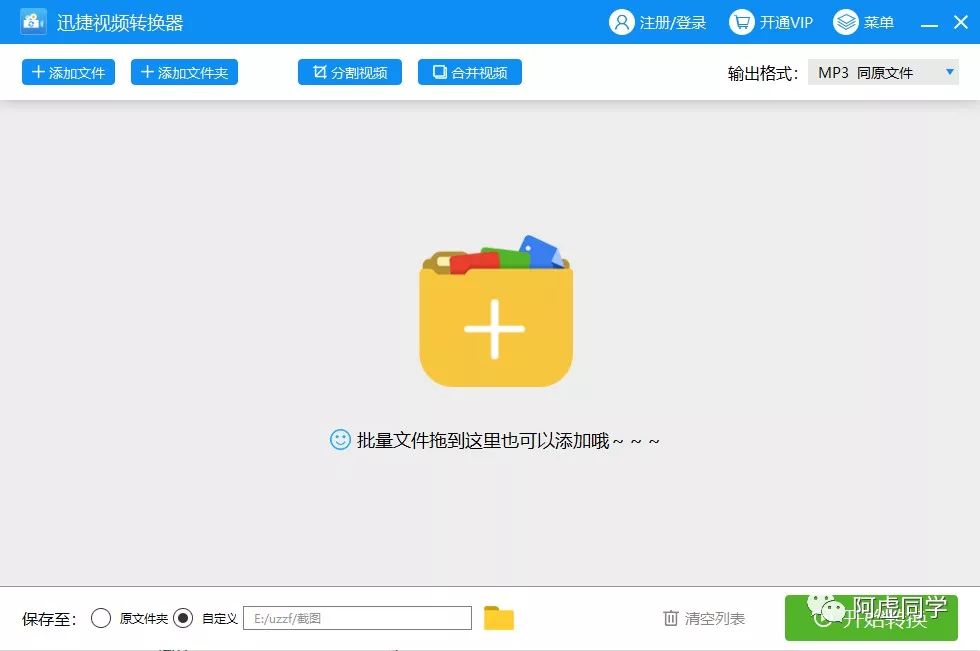Click the 开通VIP shopping cart icon
The width and height of the screenshot is (980, 651).
click(x=741, y=21)
